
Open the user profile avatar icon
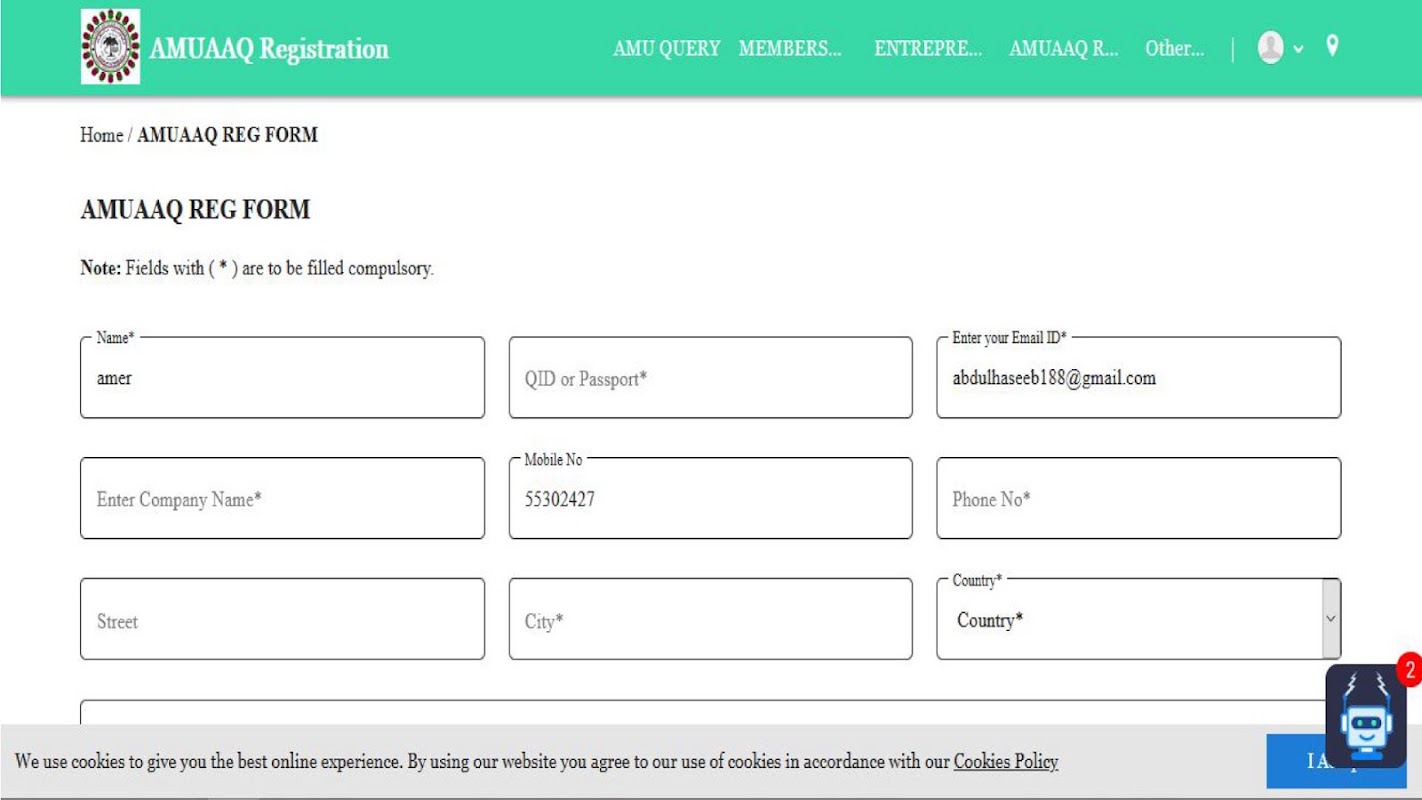pos(1270,47)
